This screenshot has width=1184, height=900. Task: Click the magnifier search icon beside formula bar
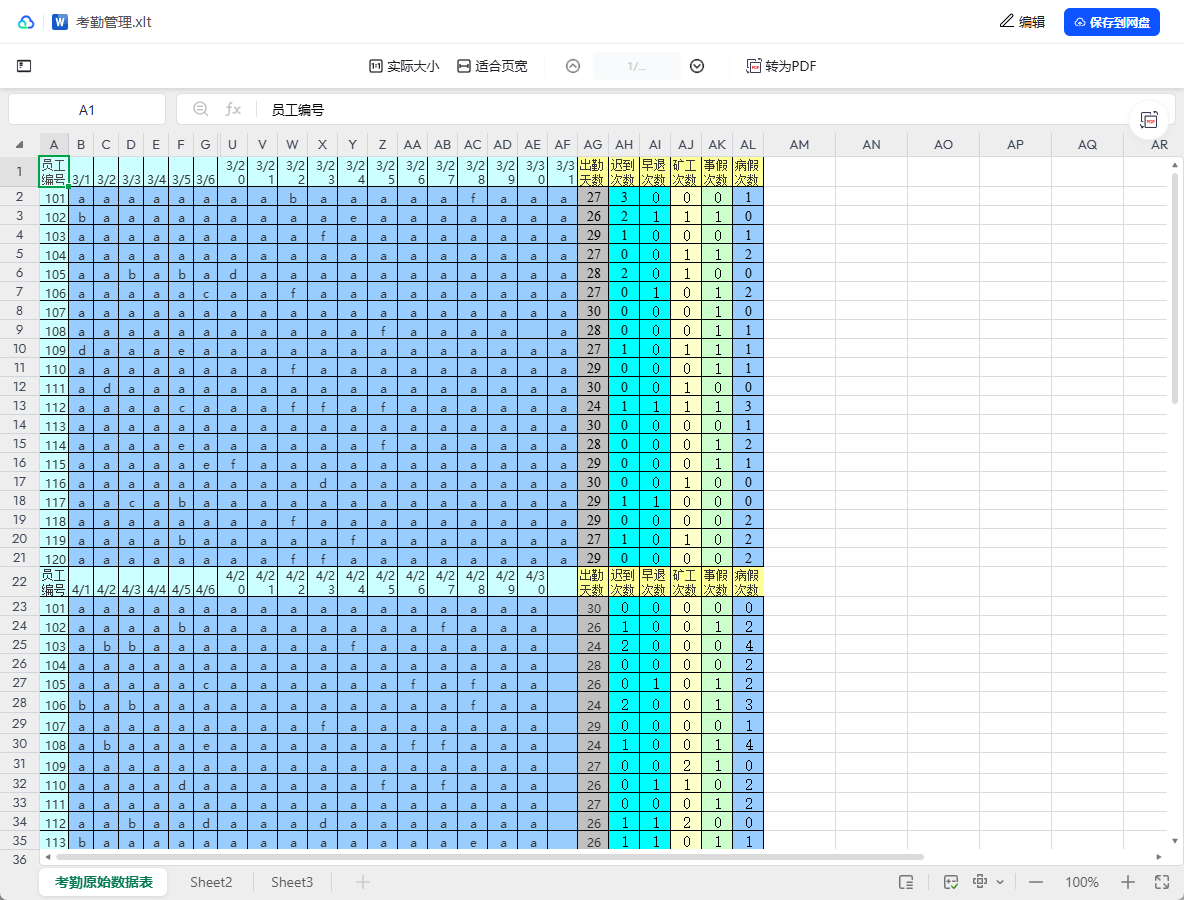tap(201, 108)
